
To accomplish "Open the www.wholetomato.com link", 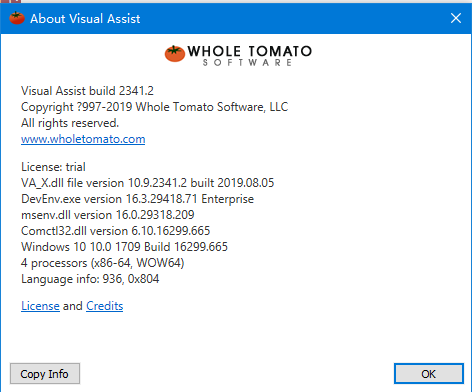I will [x=83, y=139].
